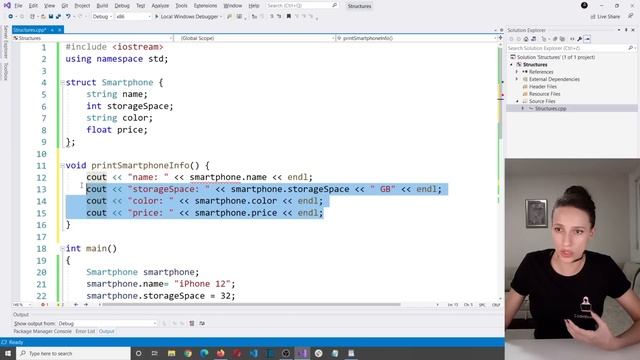Switch to Package Manager Console tab

pyautogui.click(x=42, y=331)
